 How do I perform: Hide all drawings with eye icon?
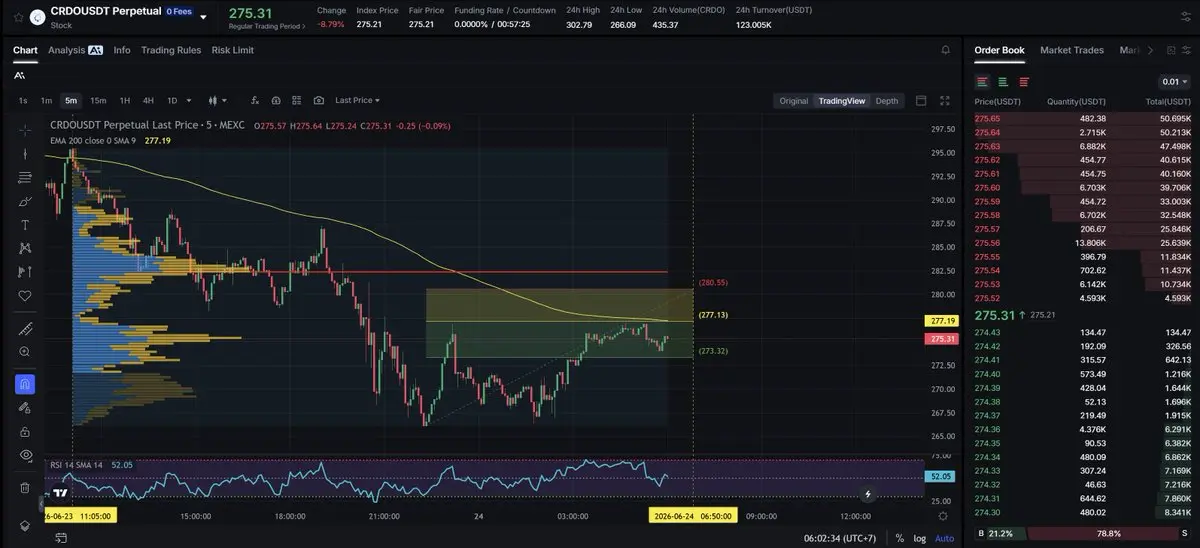(25, 455)
